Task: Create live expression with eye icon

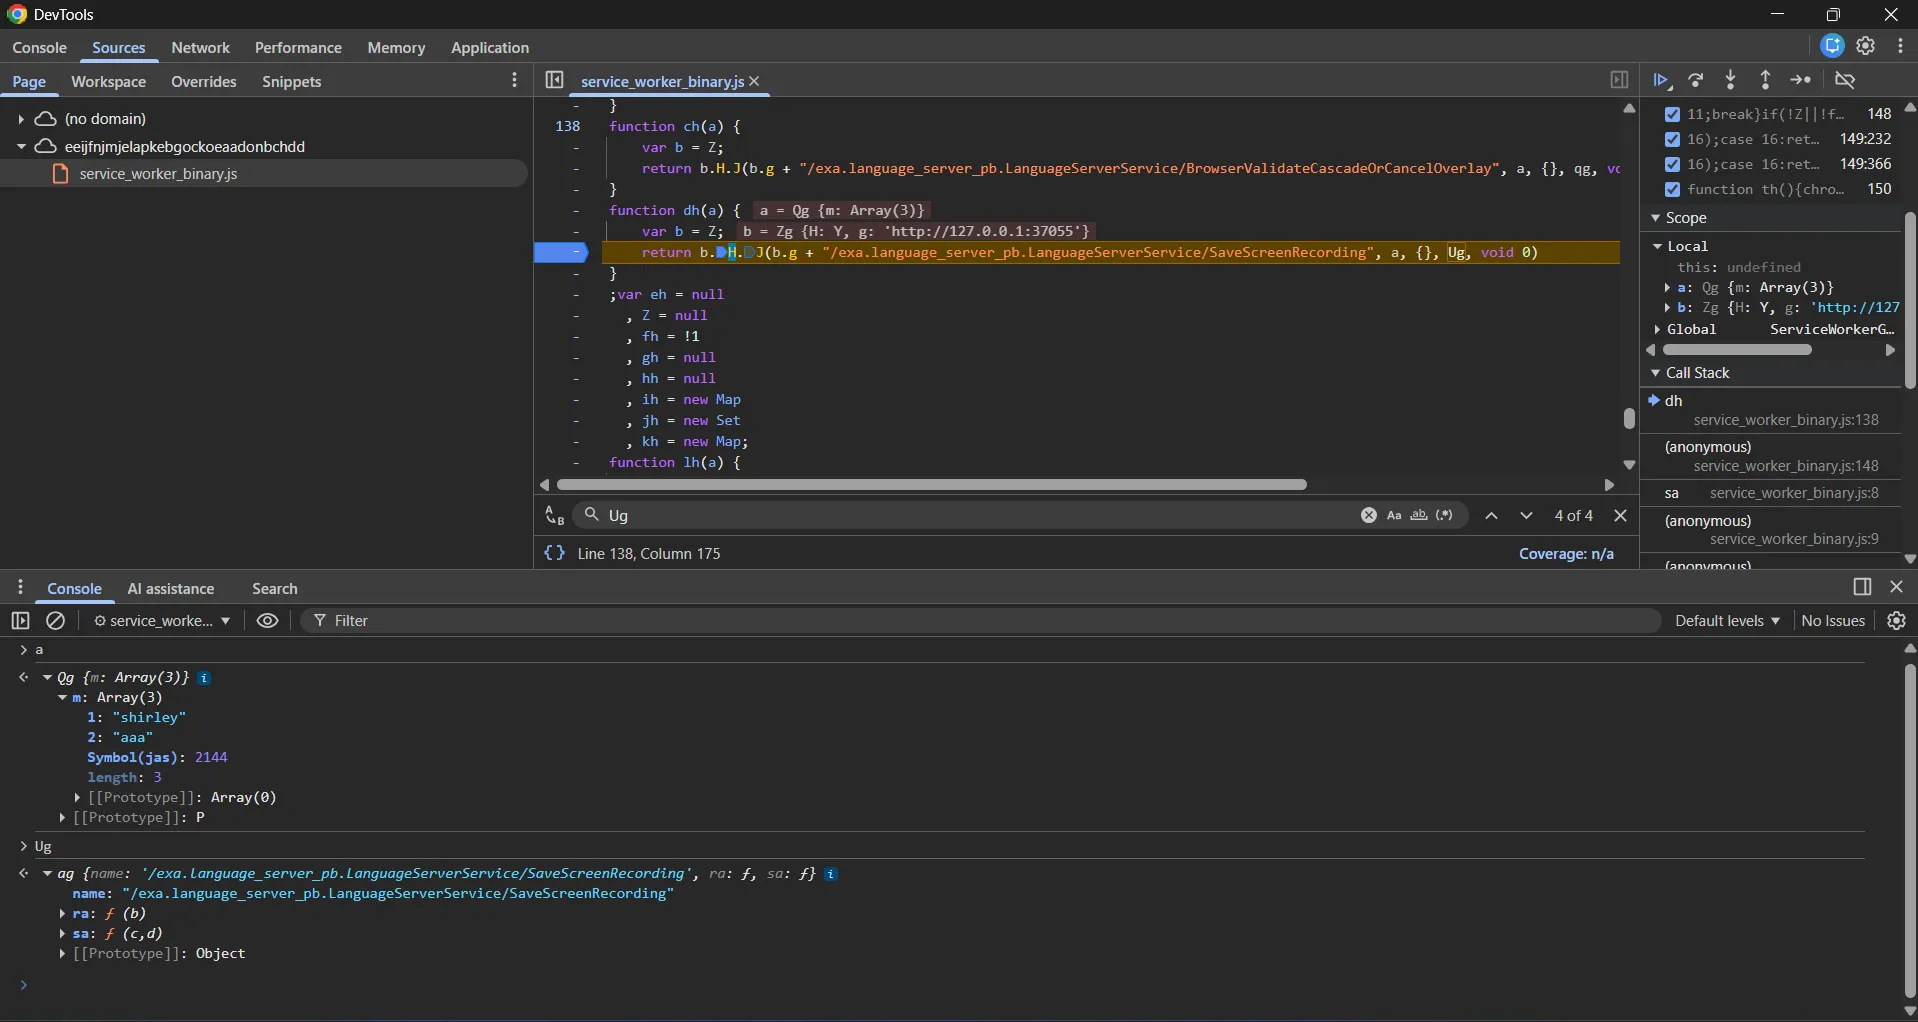Action: click(267, 621)
